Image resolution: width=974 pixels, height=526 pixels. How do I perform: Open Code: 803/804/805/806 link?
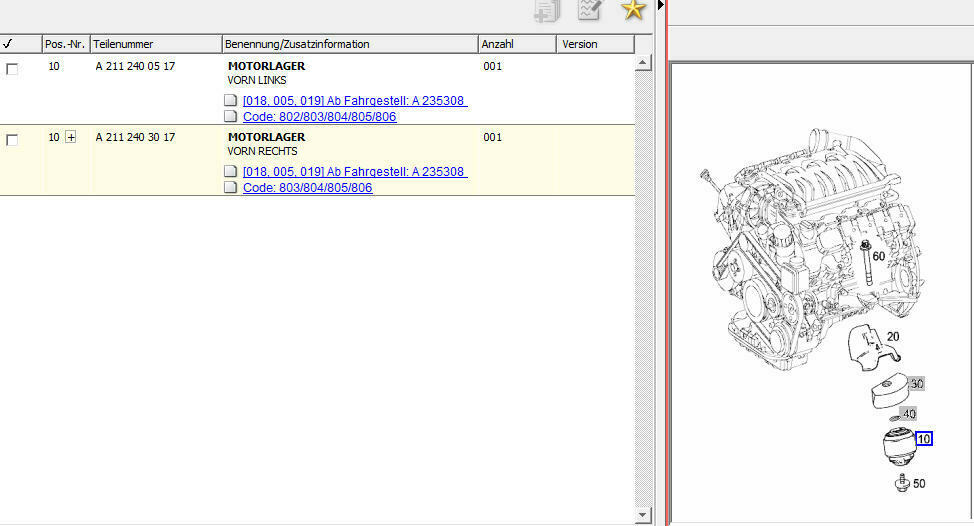click(x=307, y=188)
